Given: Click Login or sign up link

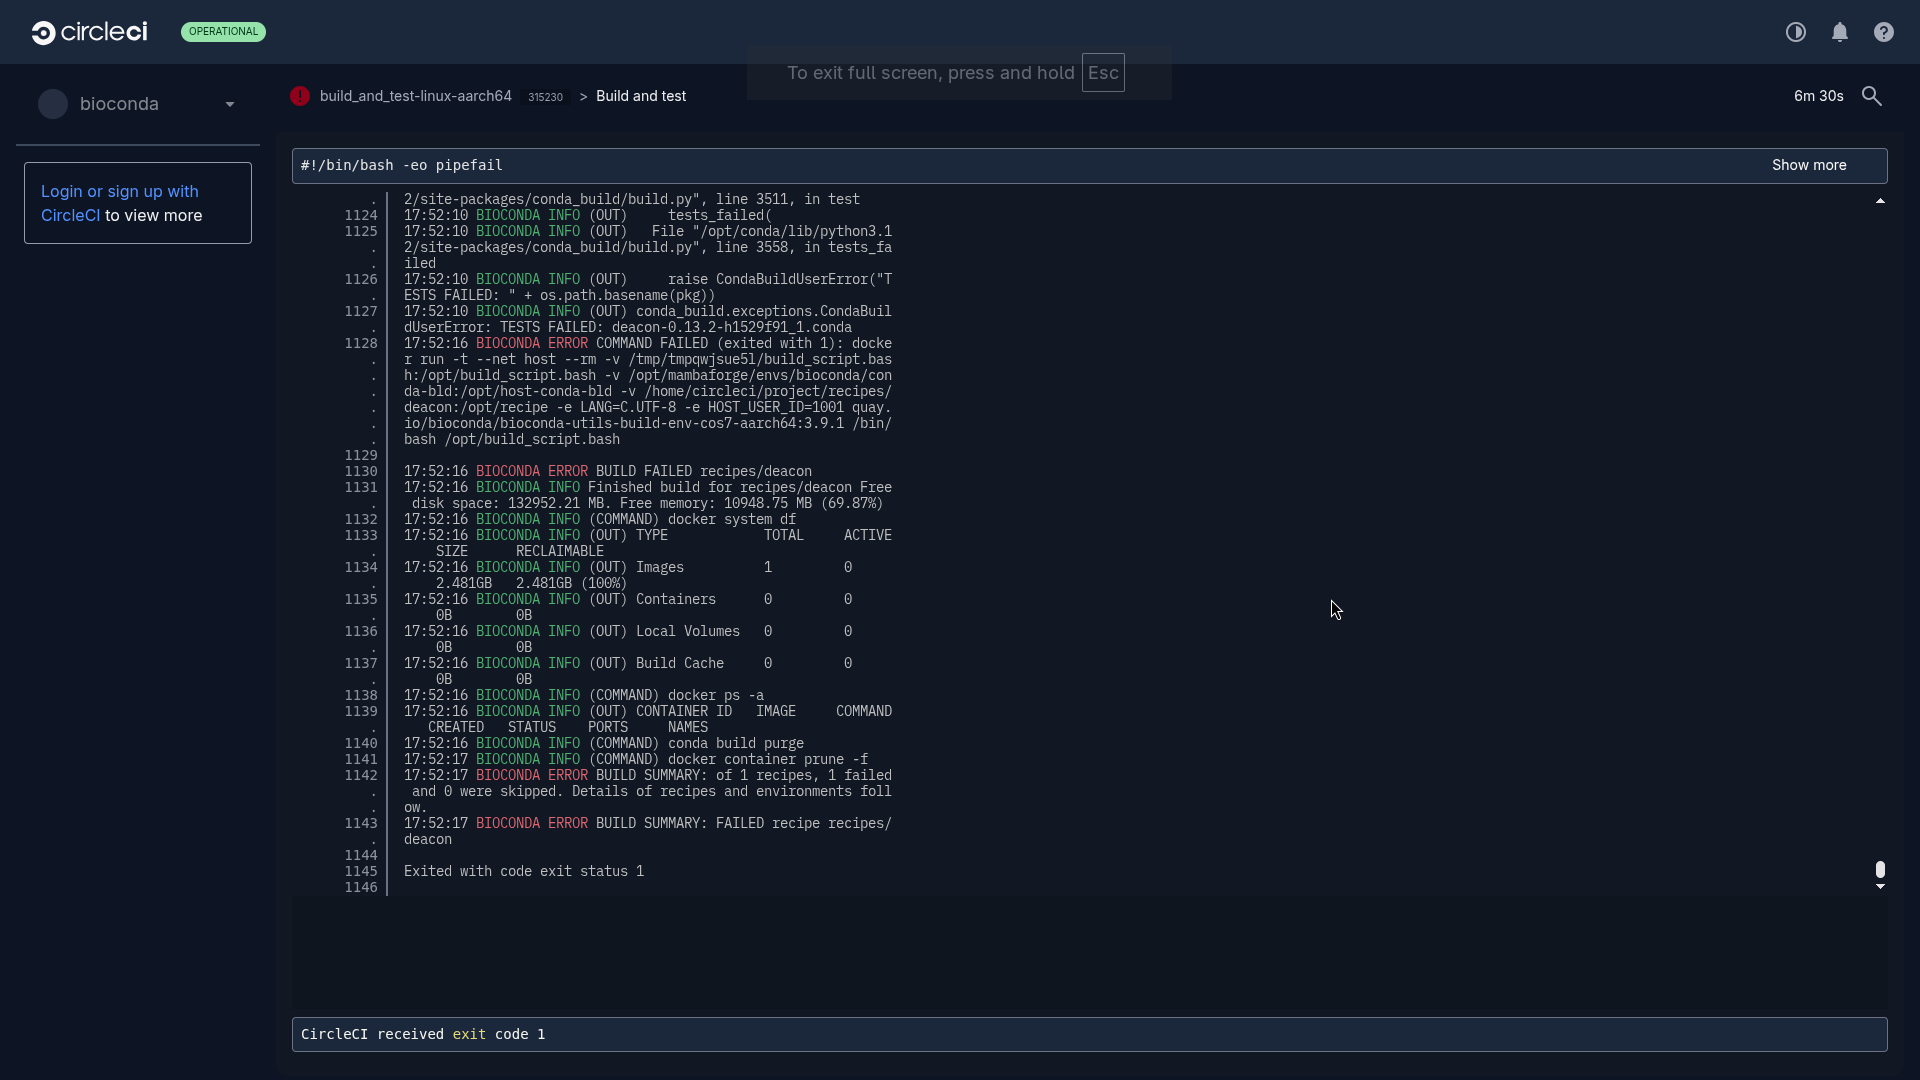Looking at the screenshot, I should point(119,191).
